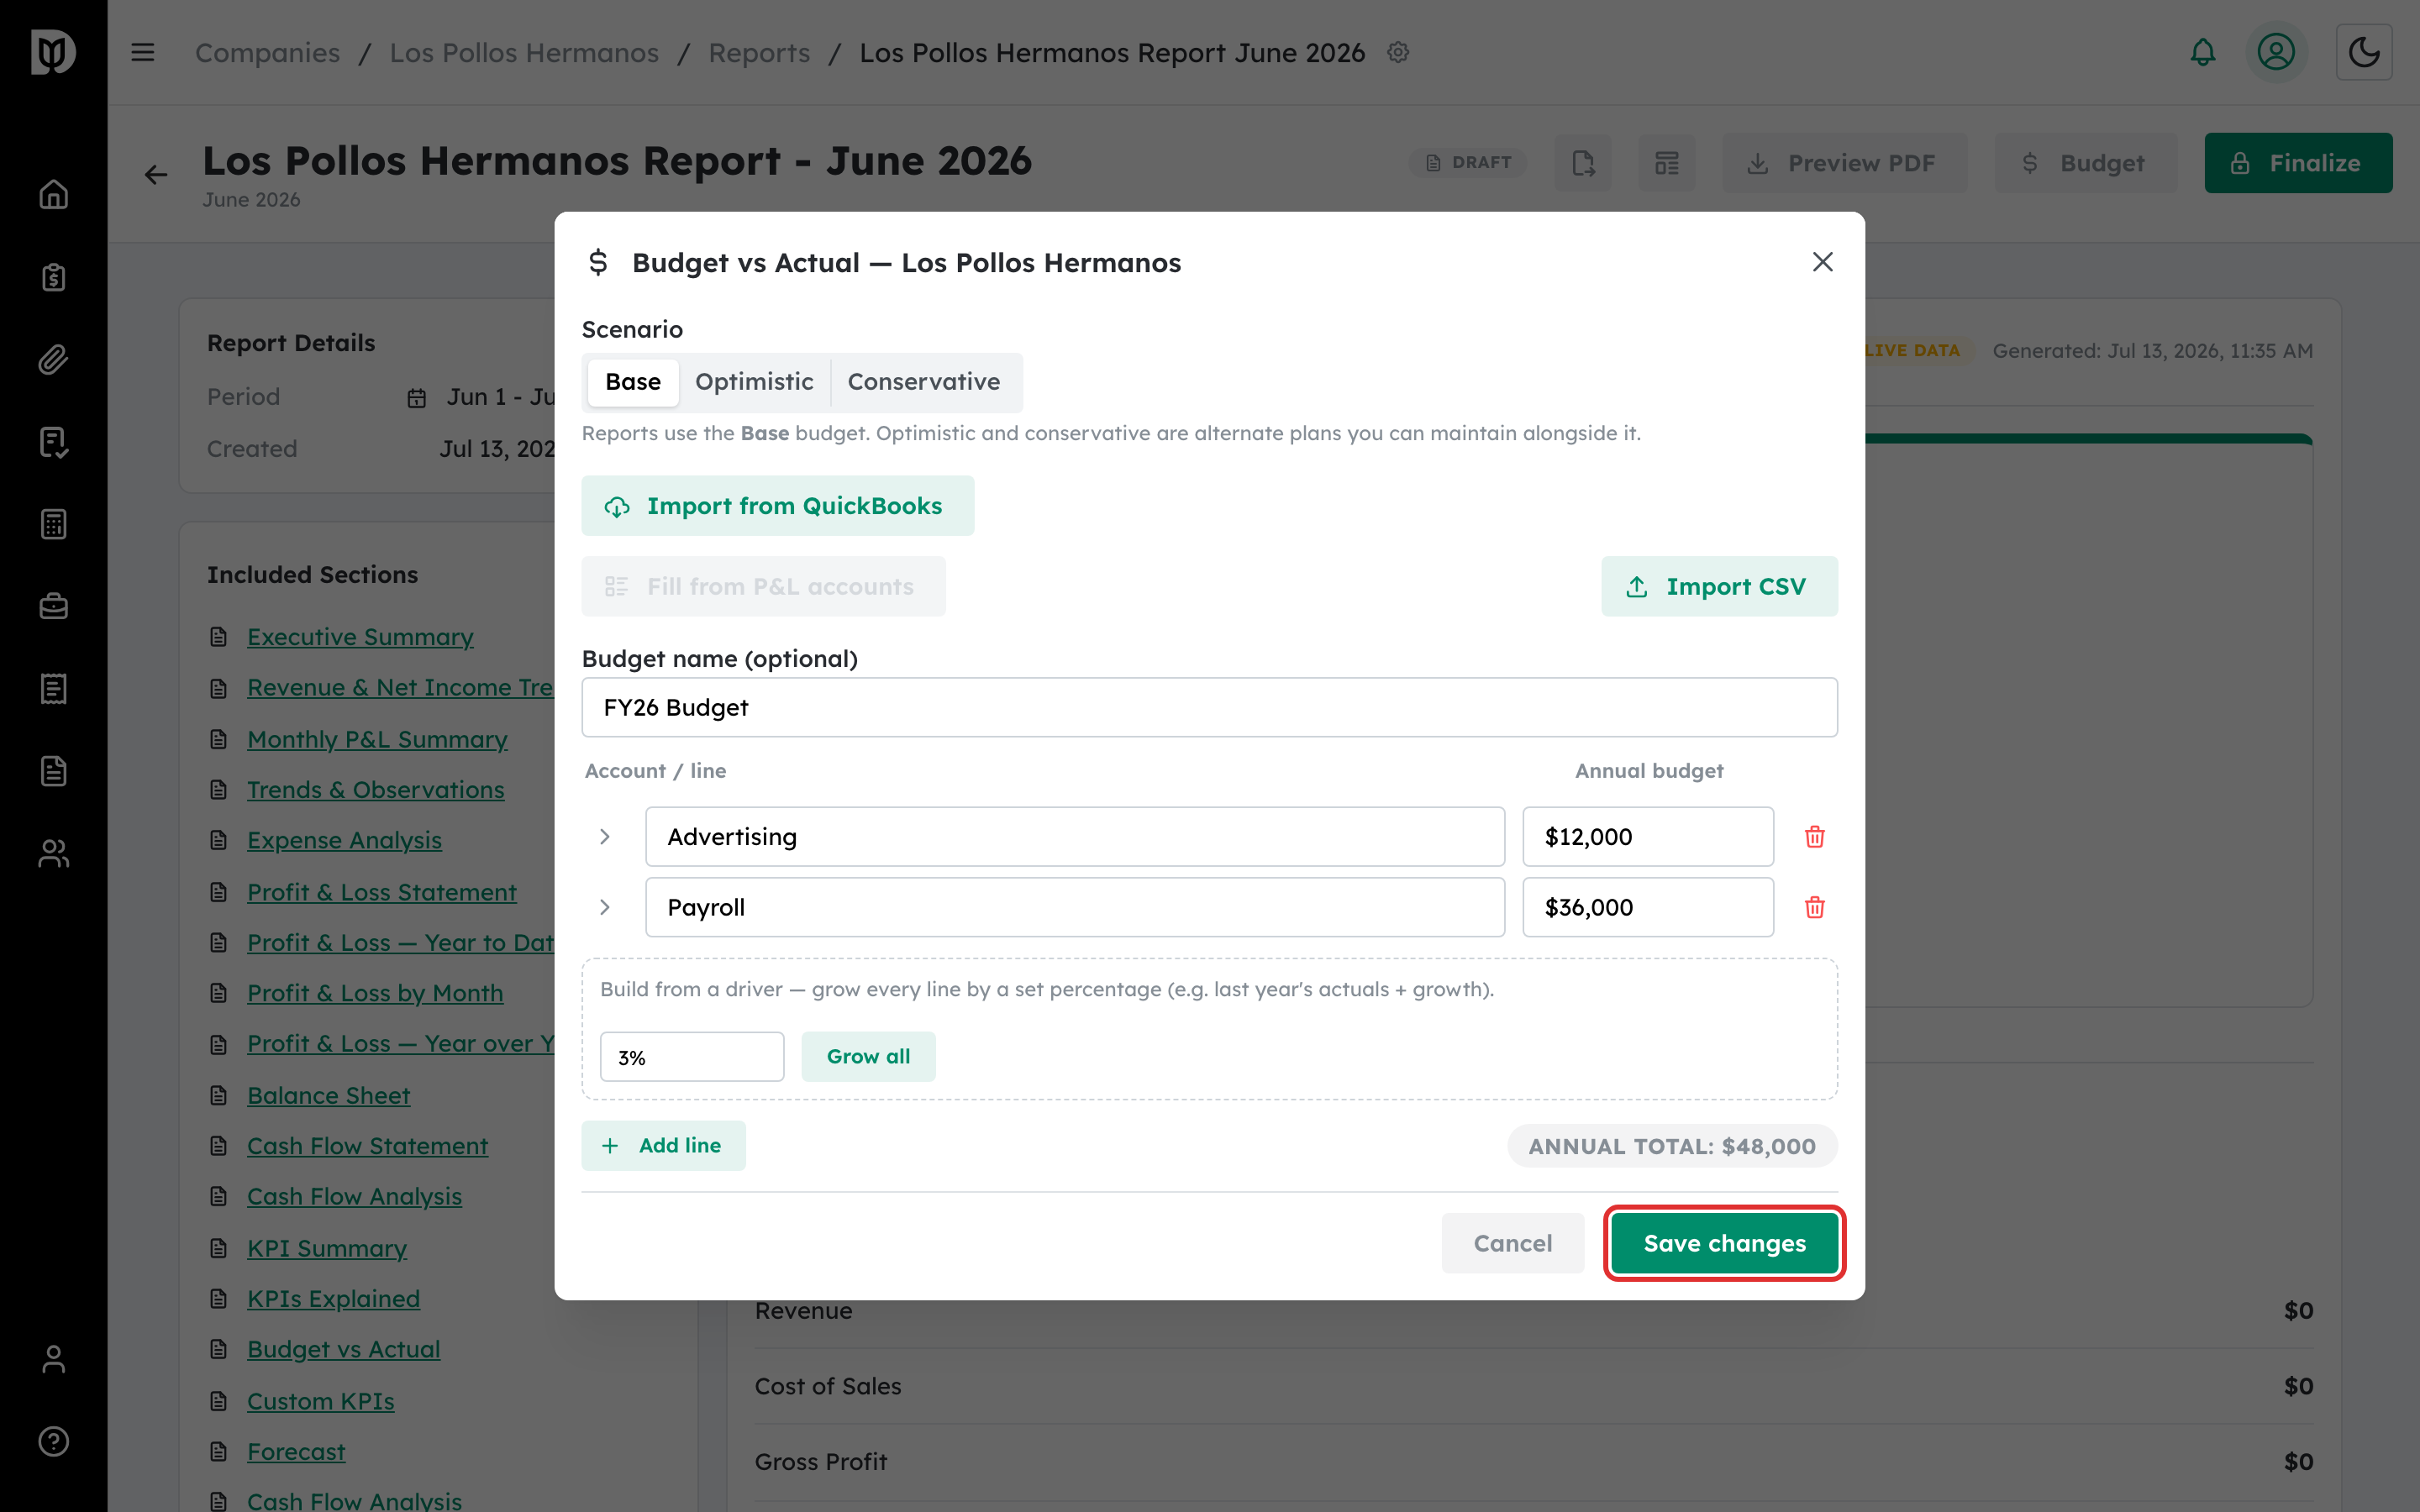Click the Payroll account name field

(1075, 907)
